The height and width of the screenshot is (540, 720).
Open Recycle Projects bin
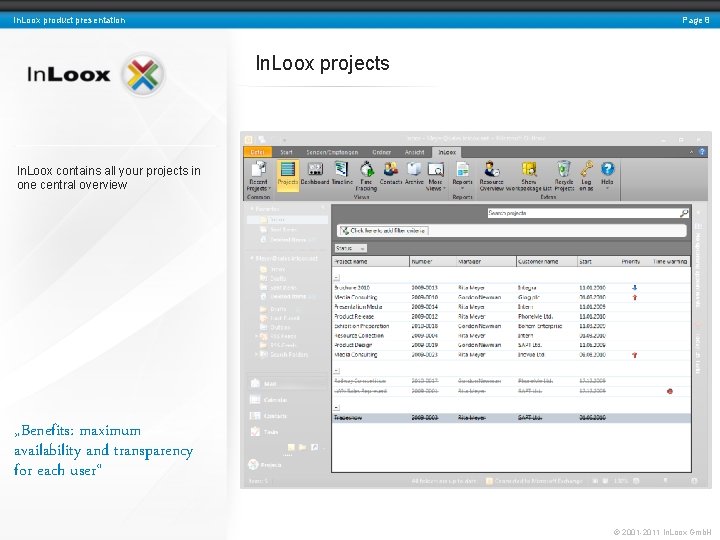click(564, 176)
